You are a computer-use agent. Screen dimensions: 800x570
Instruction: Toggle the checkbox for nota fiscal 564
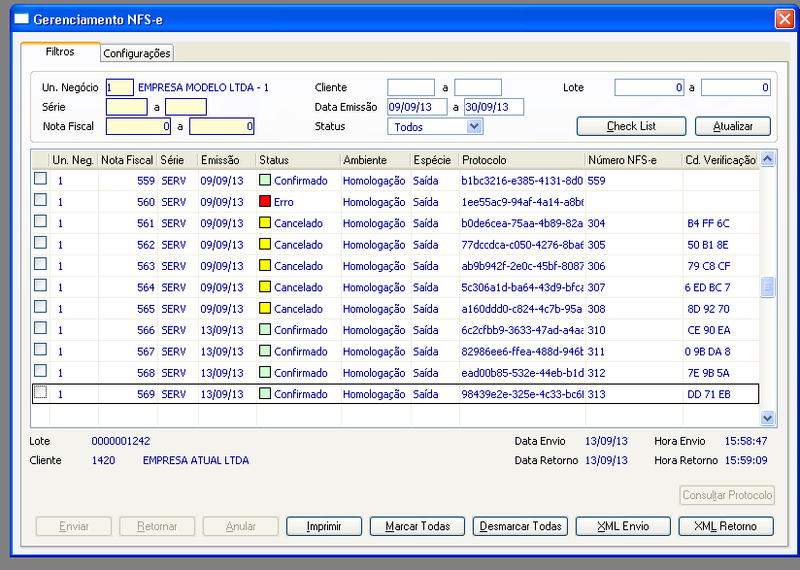[40, 286]
